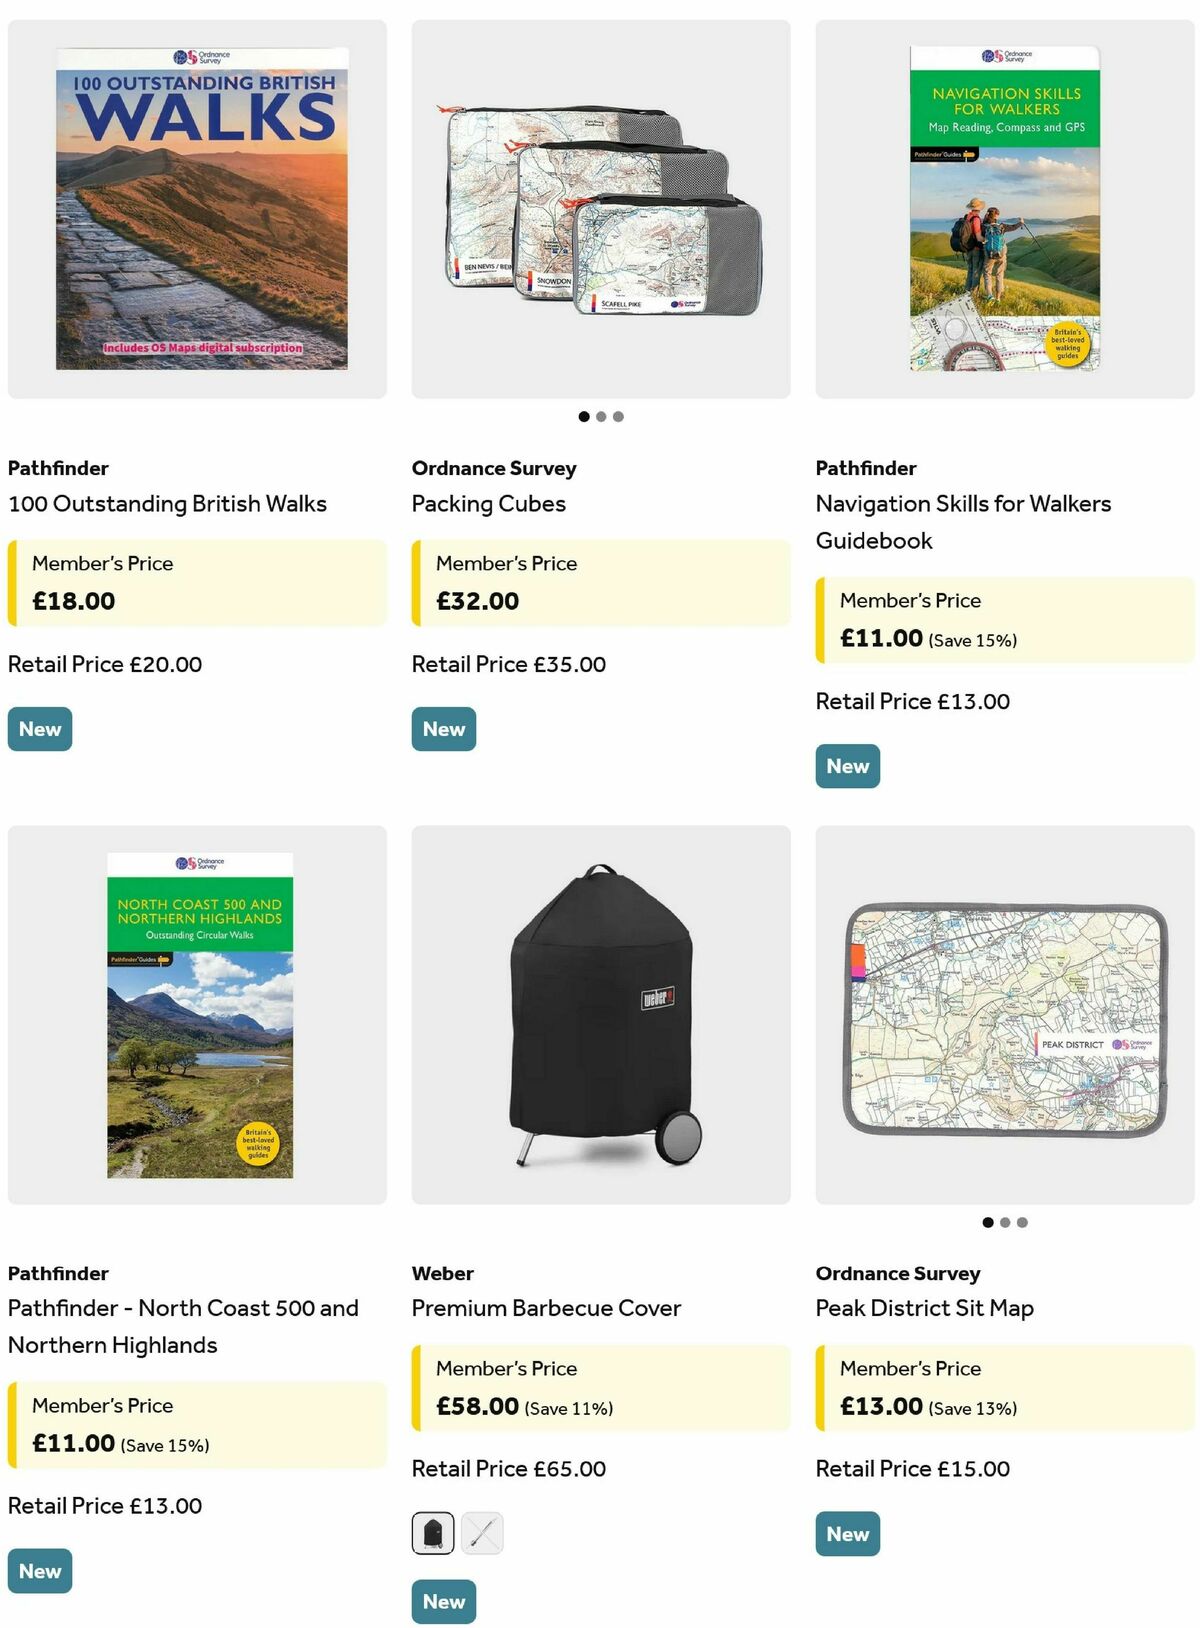Image resolution: width=1200 pixels, height=1628 pixels.
Task: View the Navigation Skills for Walkers cover image
Action: click(x=1002, y=206)
